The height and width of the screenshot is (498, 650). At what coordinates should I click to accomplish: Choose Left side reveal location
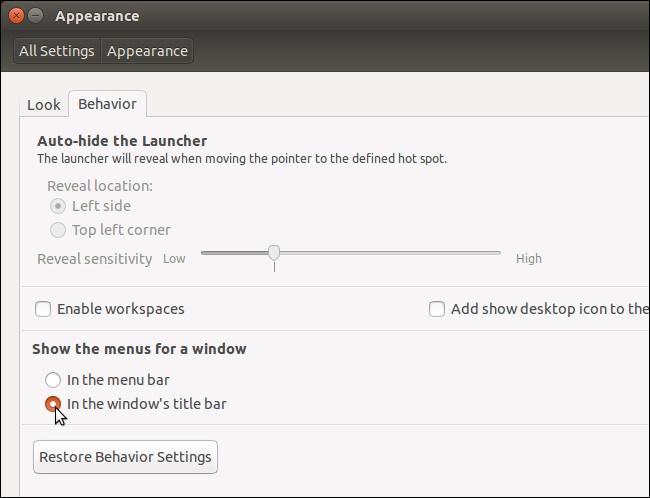pyautogui.click(x=59, y=206)
